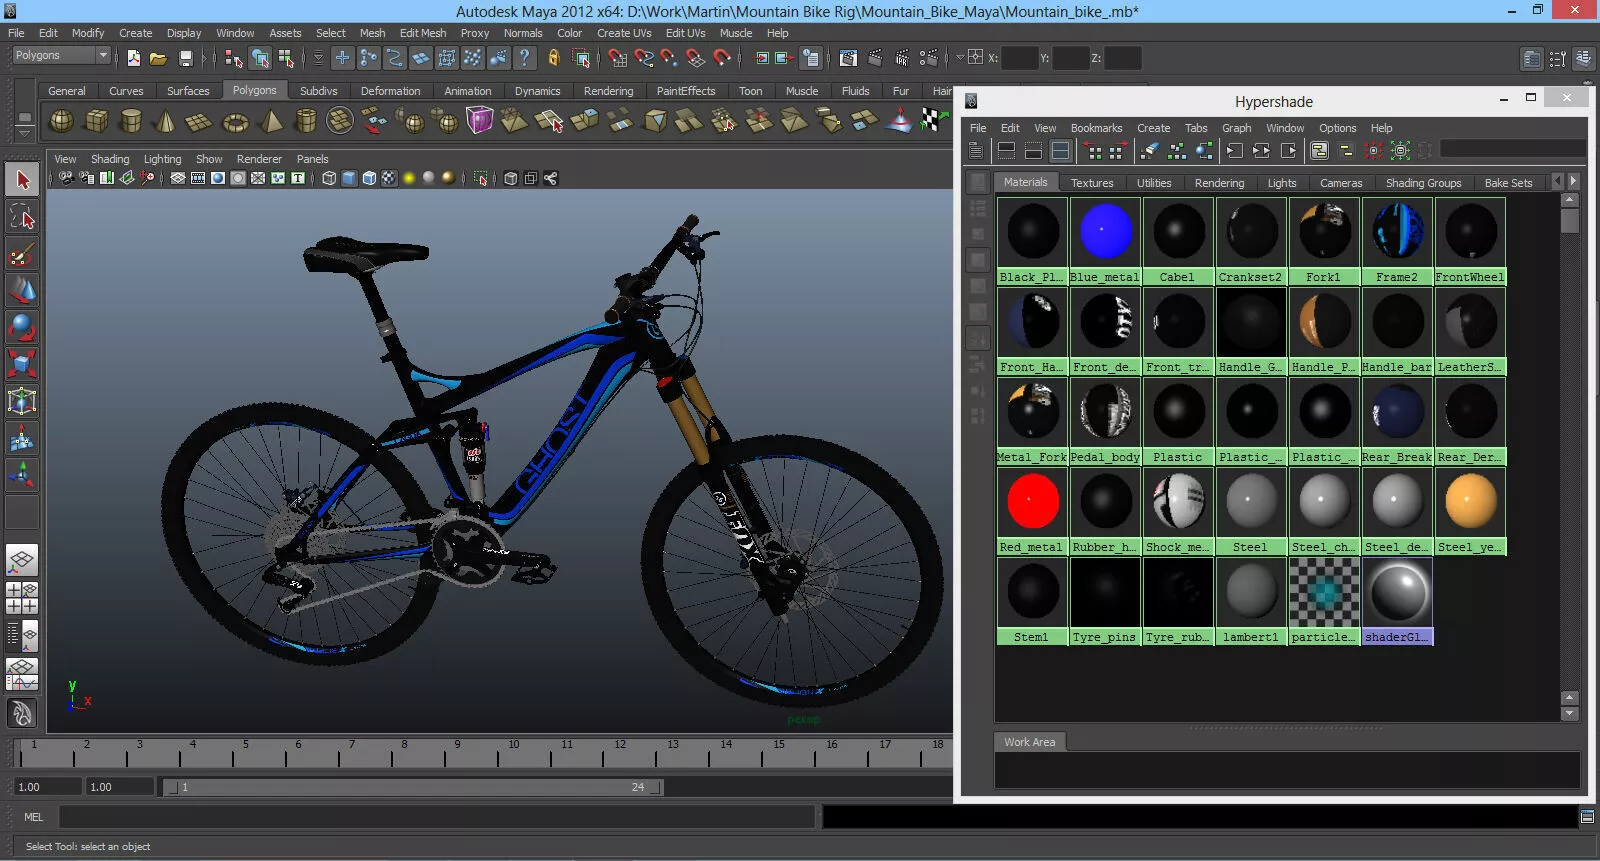This screenshot has width=1600, height=861.
Task: Clear the graph with Hypershade eraser icon
Action: coord(1150,151)
